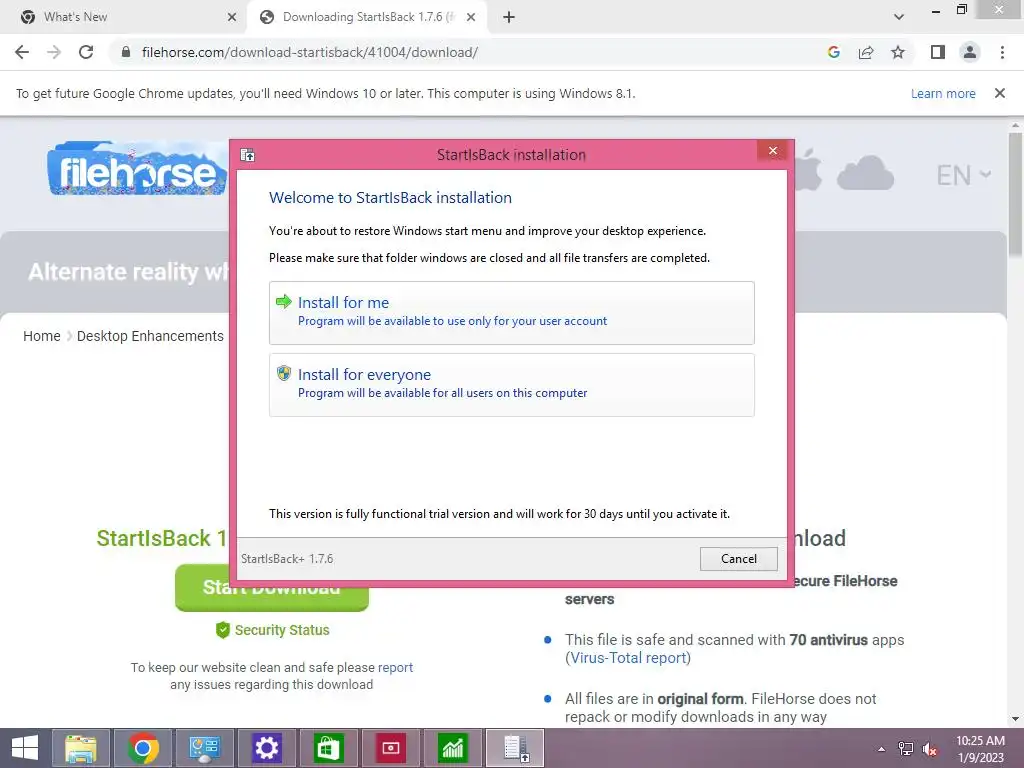
Task: Share this page using the share icon
Action: pyautogui.click(x=866, y=52)
